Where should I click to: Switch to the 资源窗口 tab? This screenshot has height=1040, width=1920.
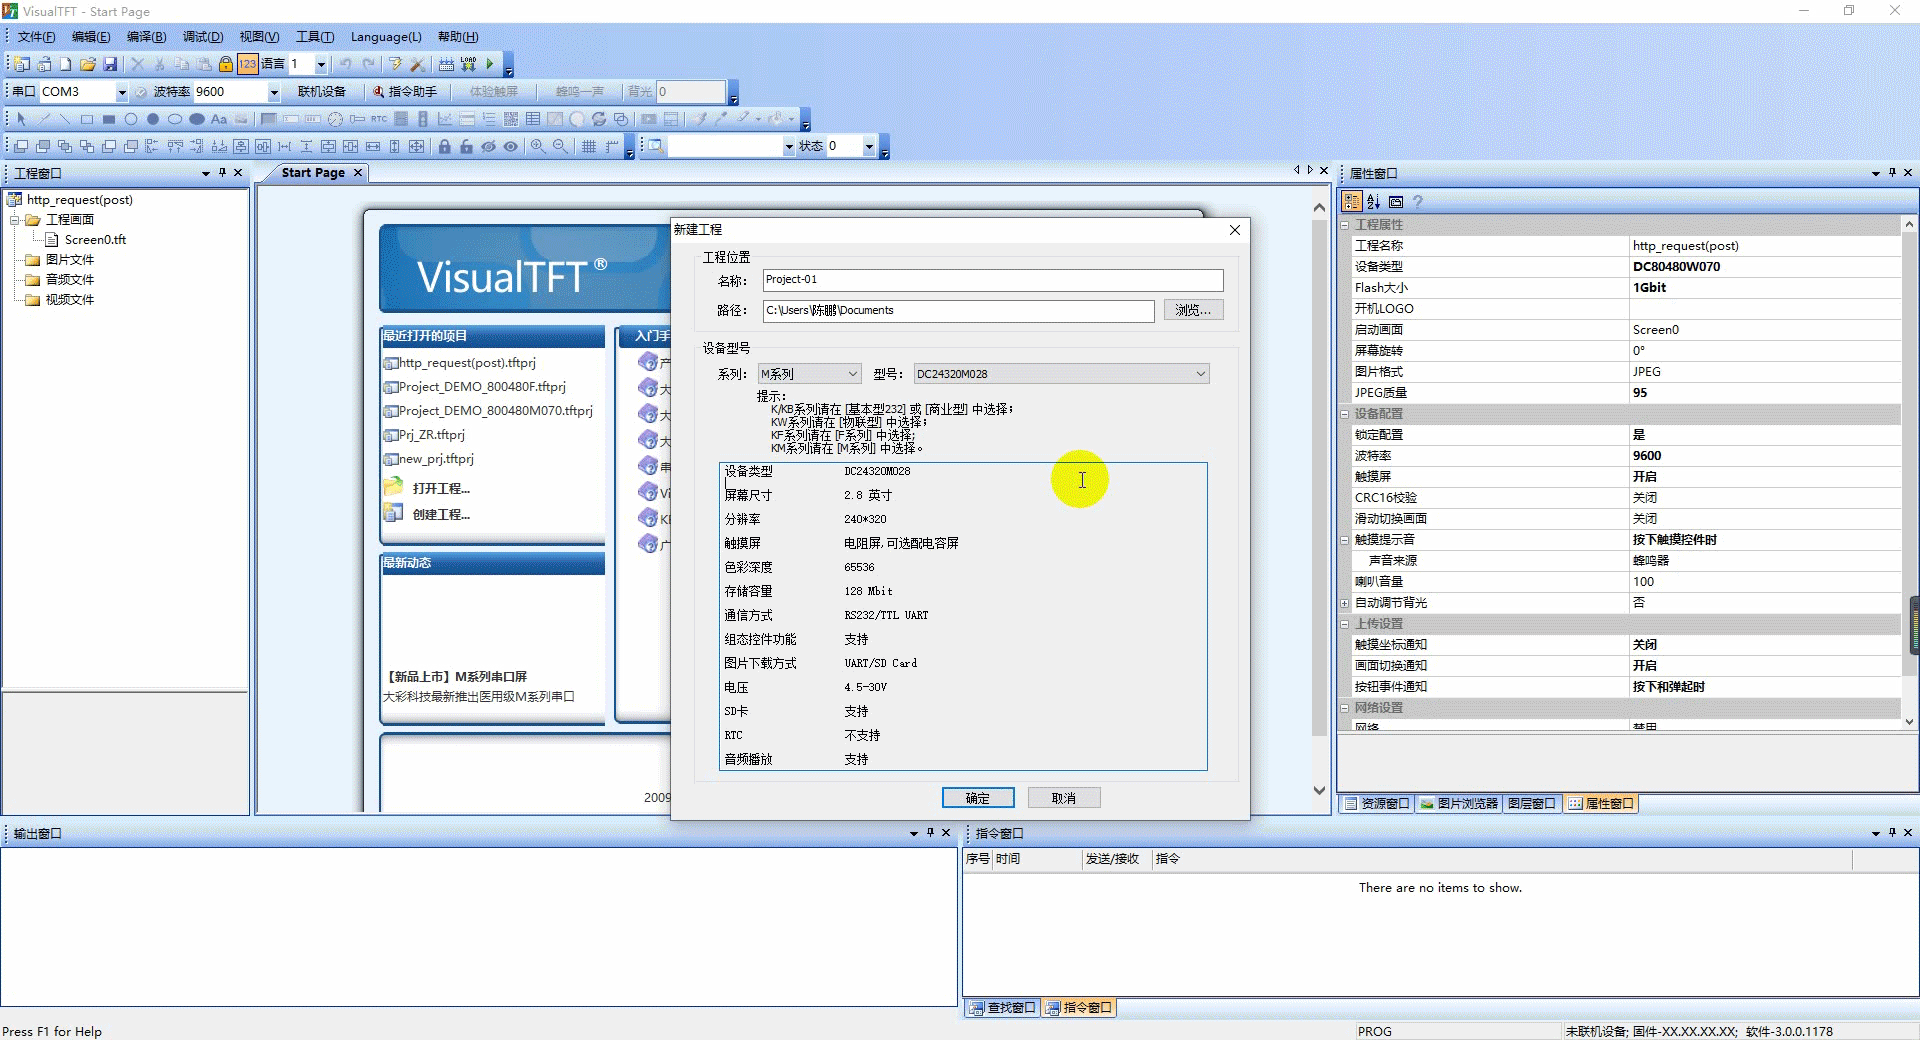[1376, 803]
